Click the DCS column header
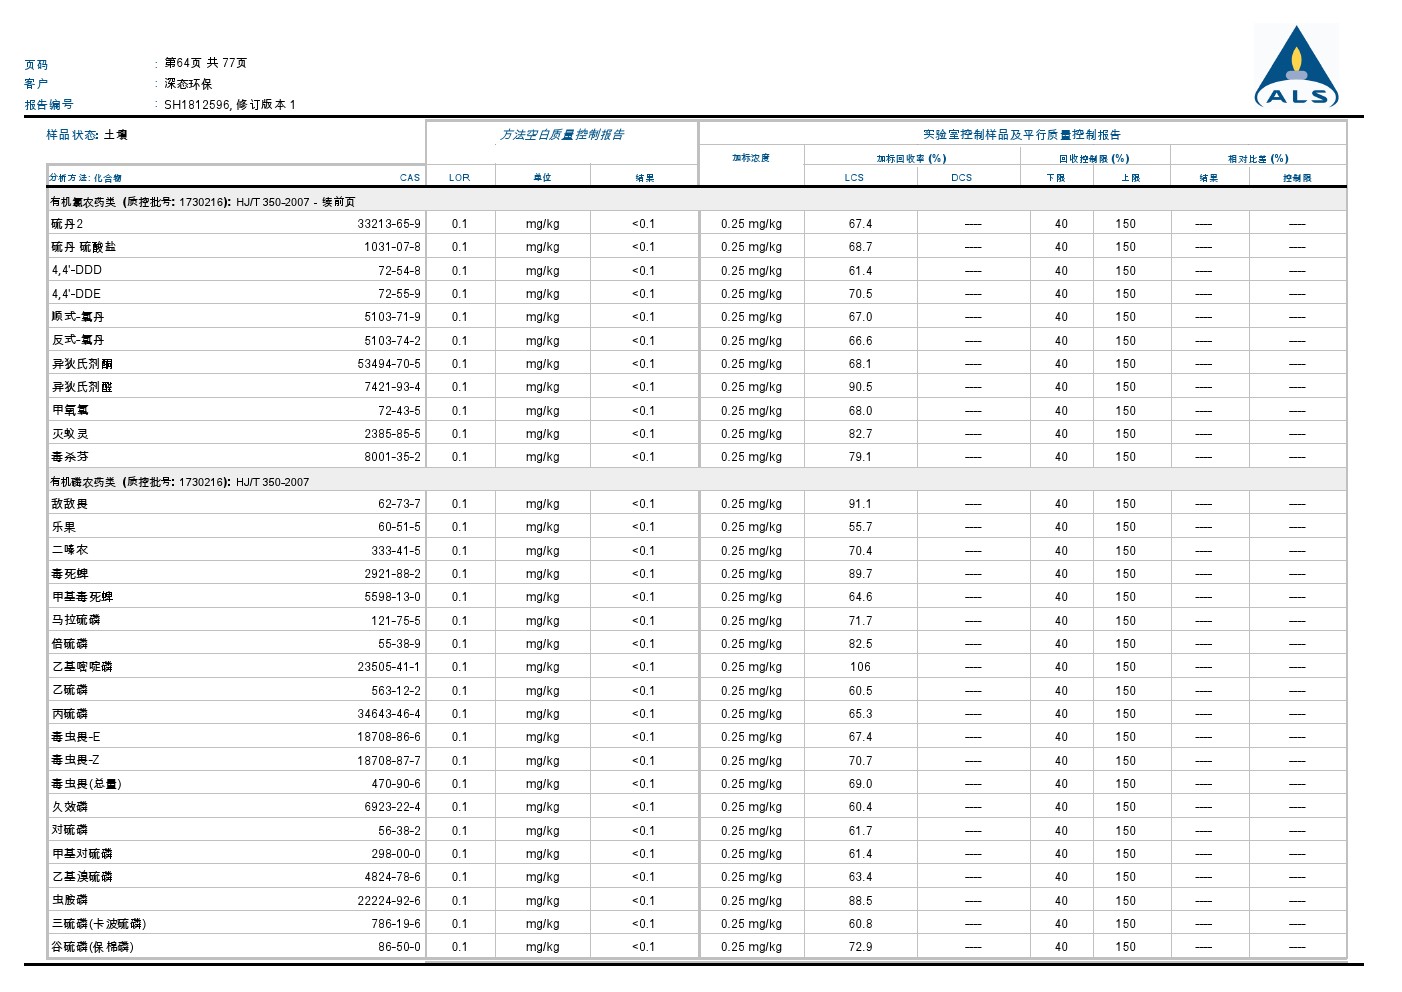 tap(961, 178)
